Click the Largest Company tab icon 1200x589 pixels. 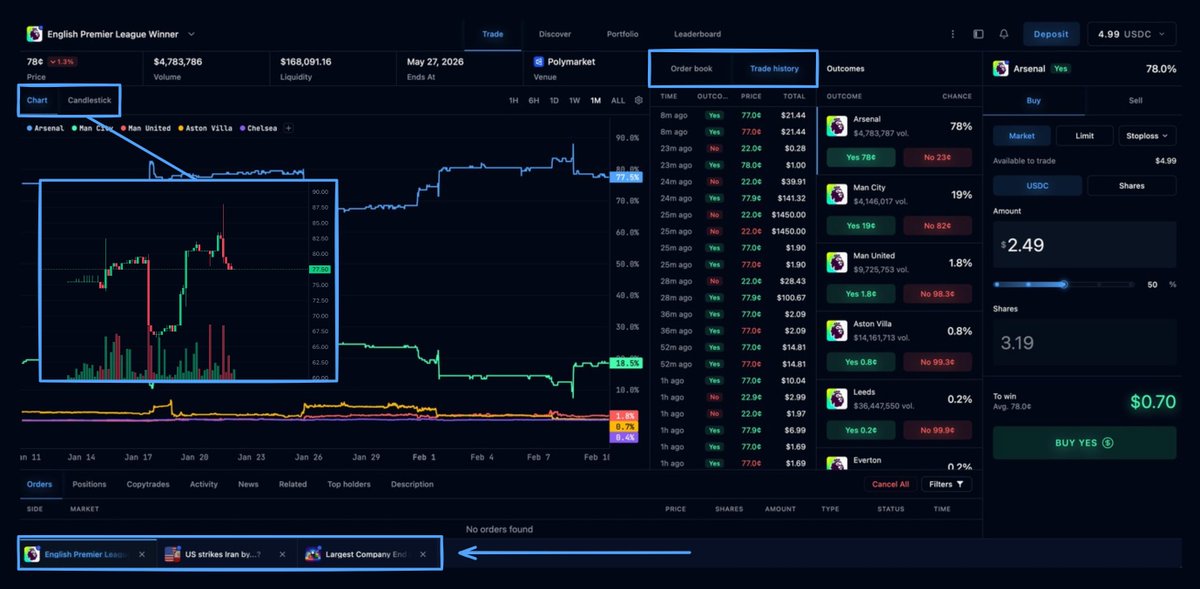tap(313, 554)
